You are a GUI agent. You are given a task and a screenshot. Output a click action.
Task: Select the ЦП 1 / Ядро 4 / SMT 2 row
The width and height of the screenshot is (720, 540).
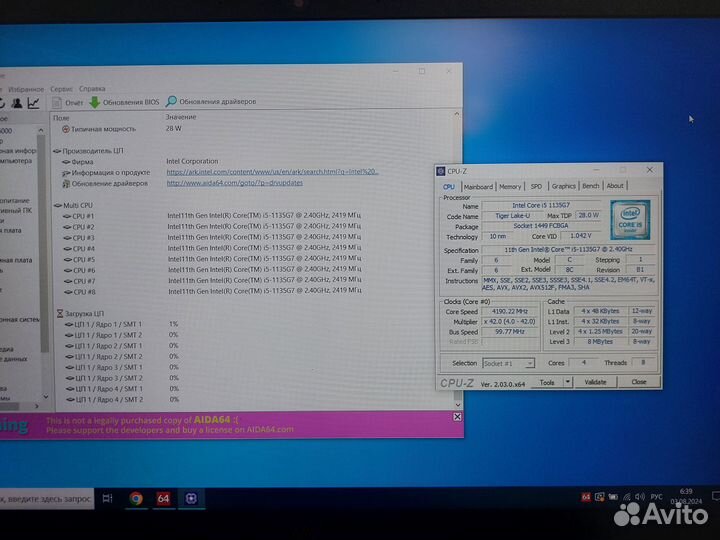(122, 400)
